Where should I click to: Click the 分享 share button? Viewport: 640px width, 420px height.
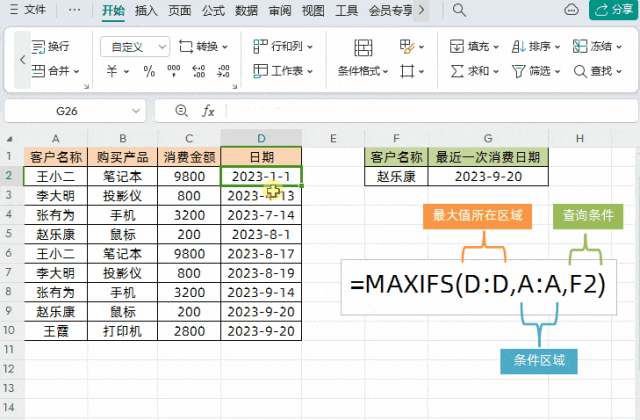[613, 10]
